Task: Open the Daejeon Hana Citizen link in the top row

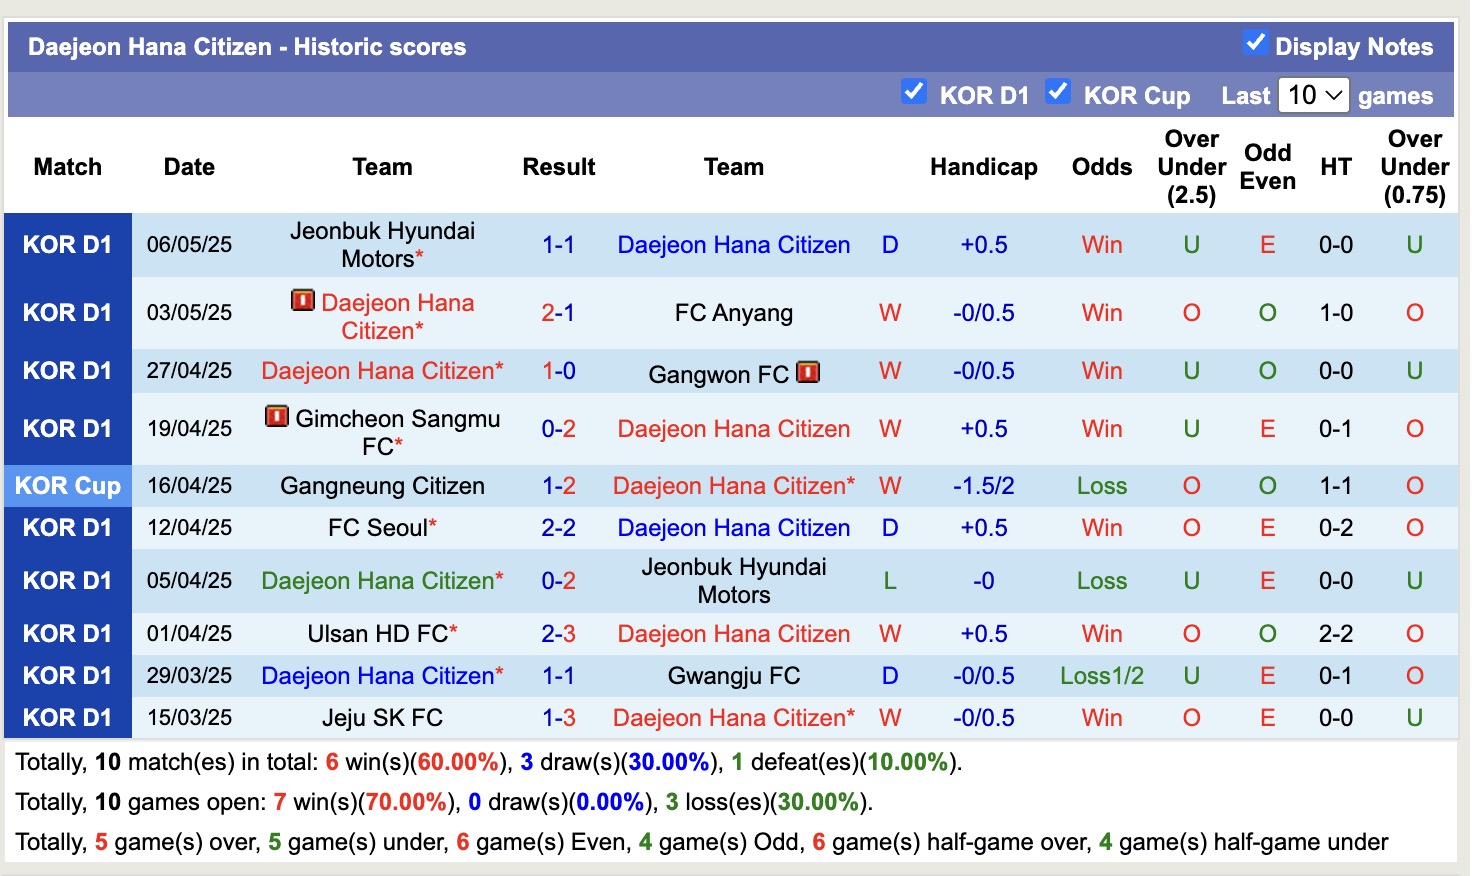Action: point(734,244)
